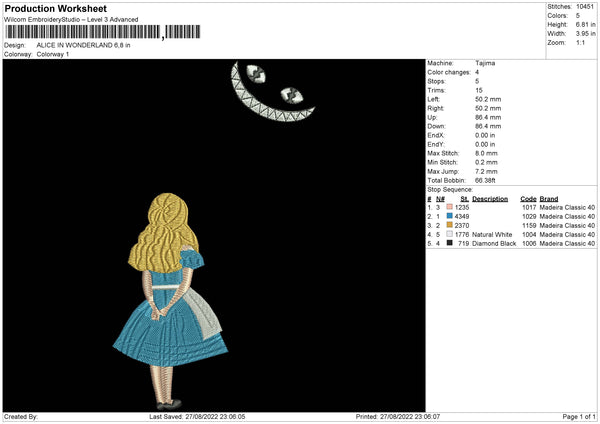The image size is (600, 424).
Task: Select the 'Natural White' description
Action: tap(492, 235)
